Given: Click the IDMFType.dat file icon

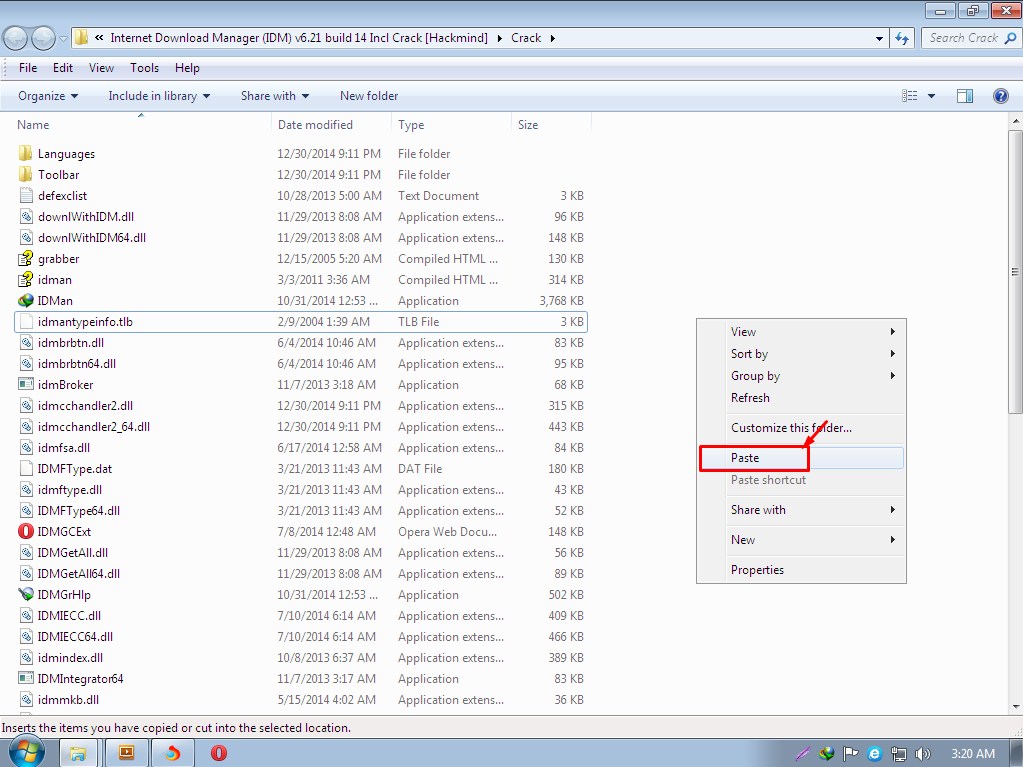Looking at the screenshot, I should click(x=25, y=468).
